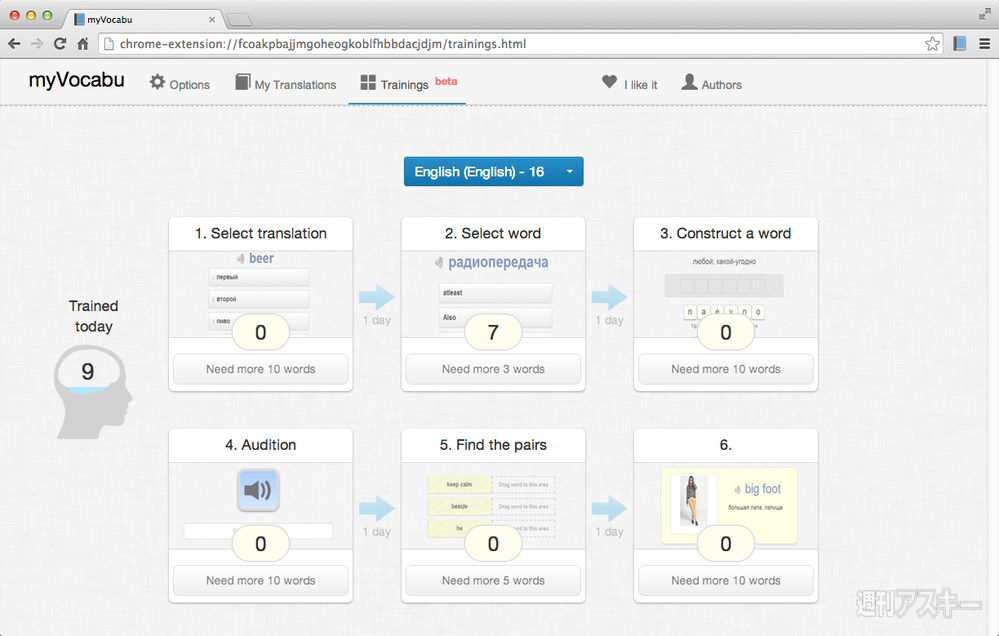Click the Audition answer input field
999x636 pixels.
258,531
